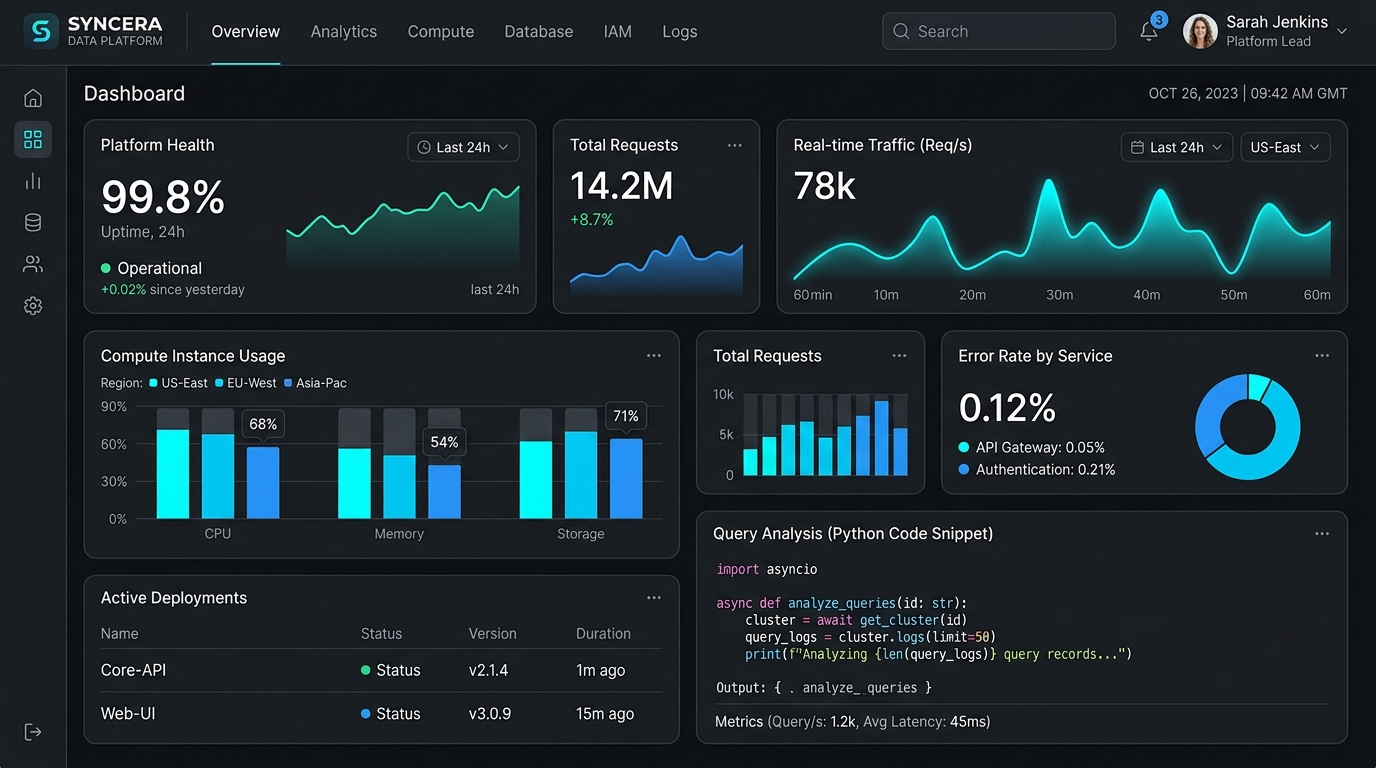
Task: Click '+0.02% since yesterday' text
Action: point(173,290)
